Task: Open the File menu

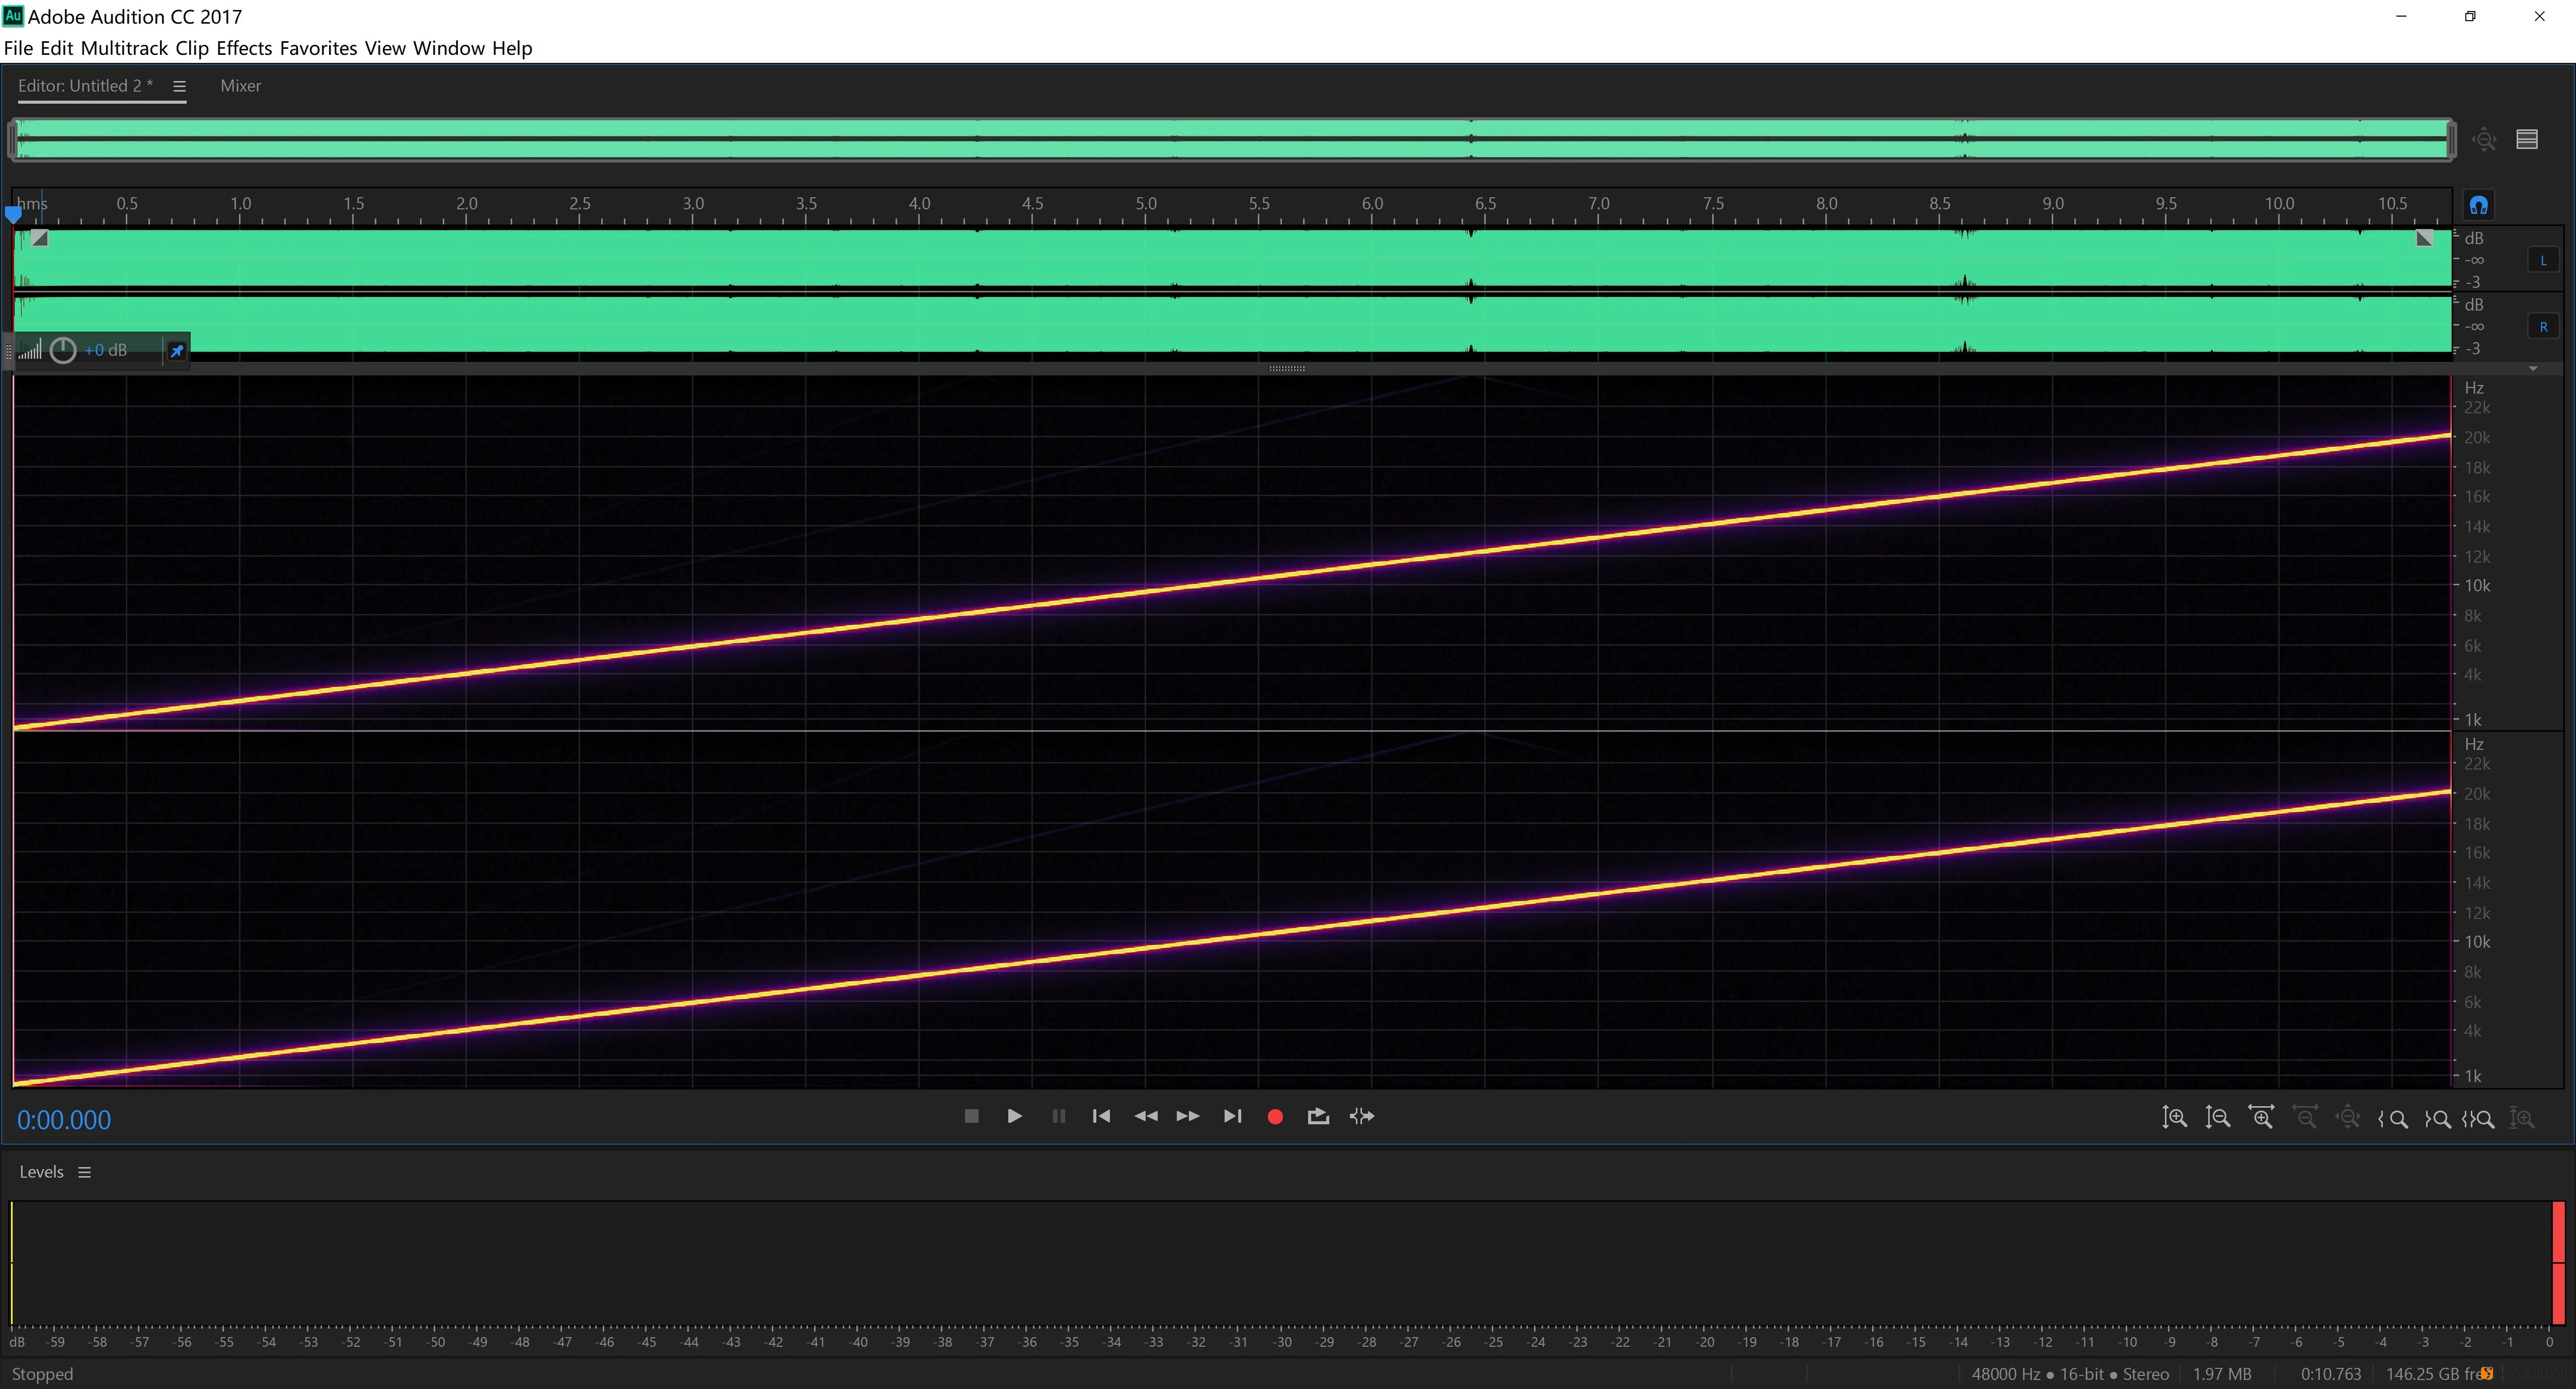Action: coord(18,48)
